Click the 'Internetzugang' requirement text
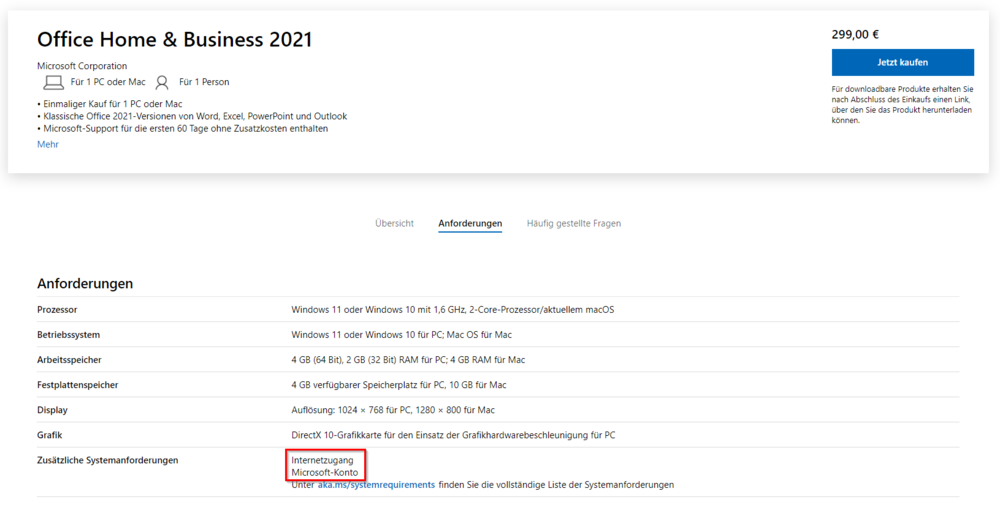 (322, 460)
